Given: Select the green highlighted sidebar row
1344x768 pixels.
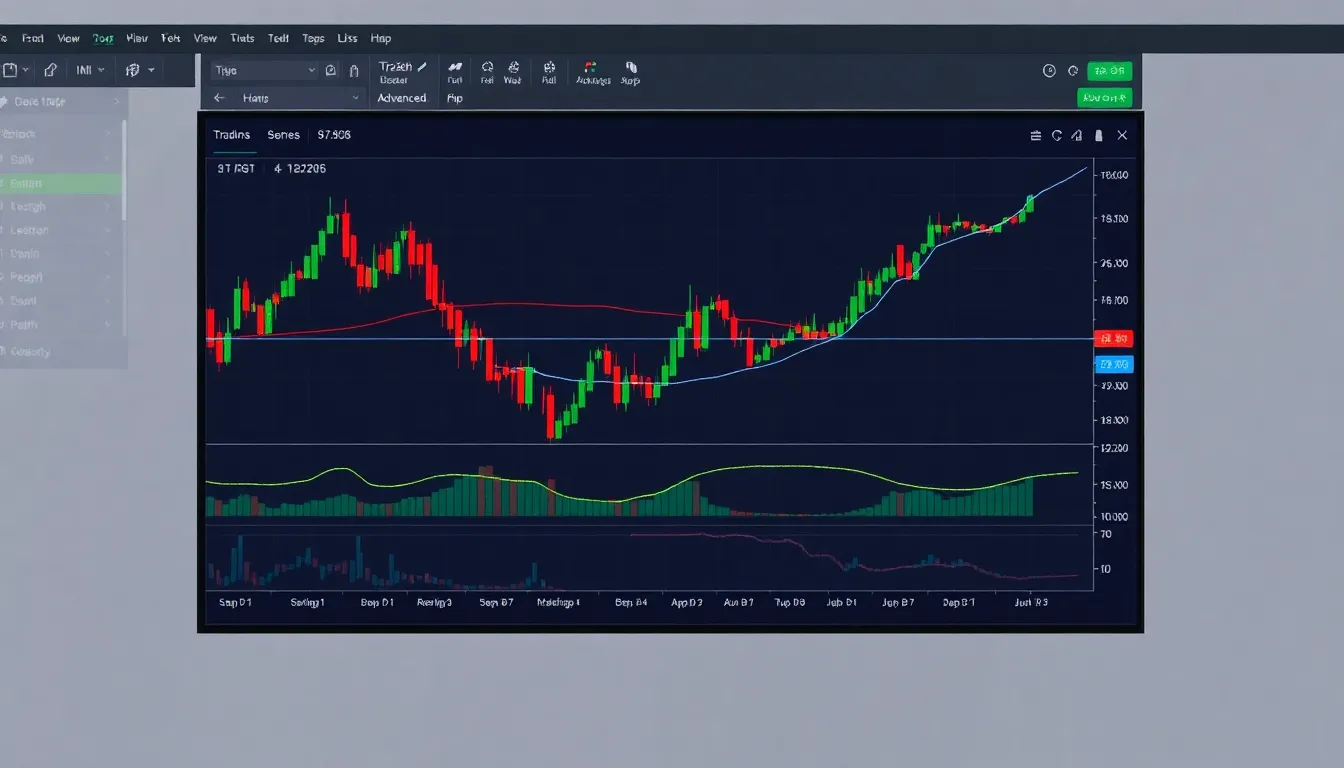Looking at the screenshot, I should pos(60,183).
